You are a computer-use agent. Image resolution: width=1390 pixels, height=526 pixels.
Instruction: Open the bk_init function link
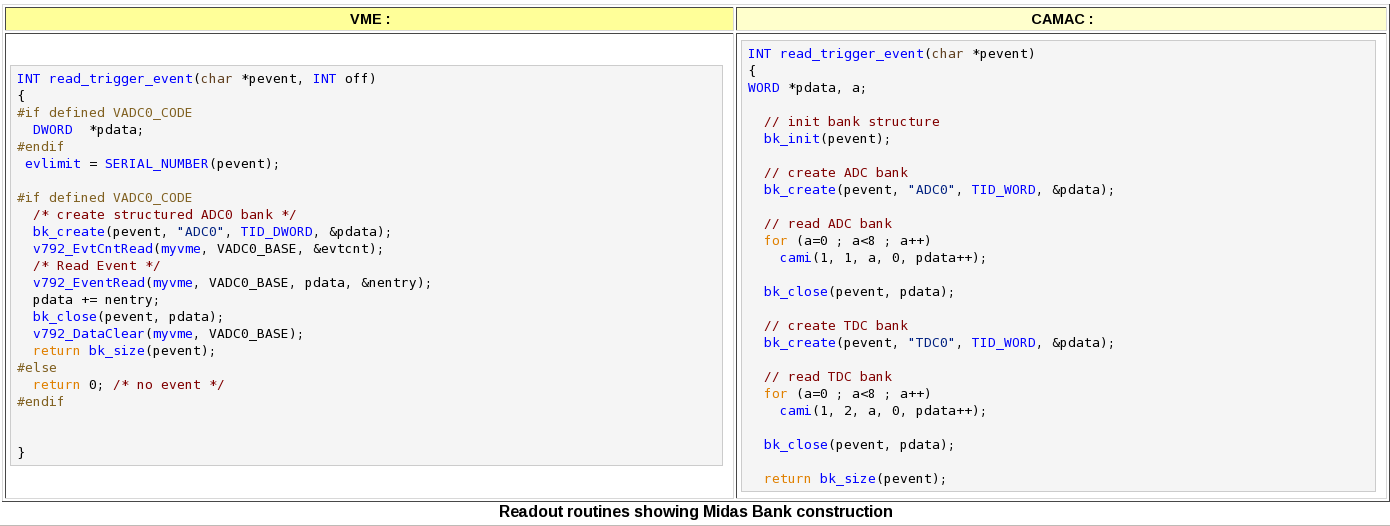tap(792, 138)
